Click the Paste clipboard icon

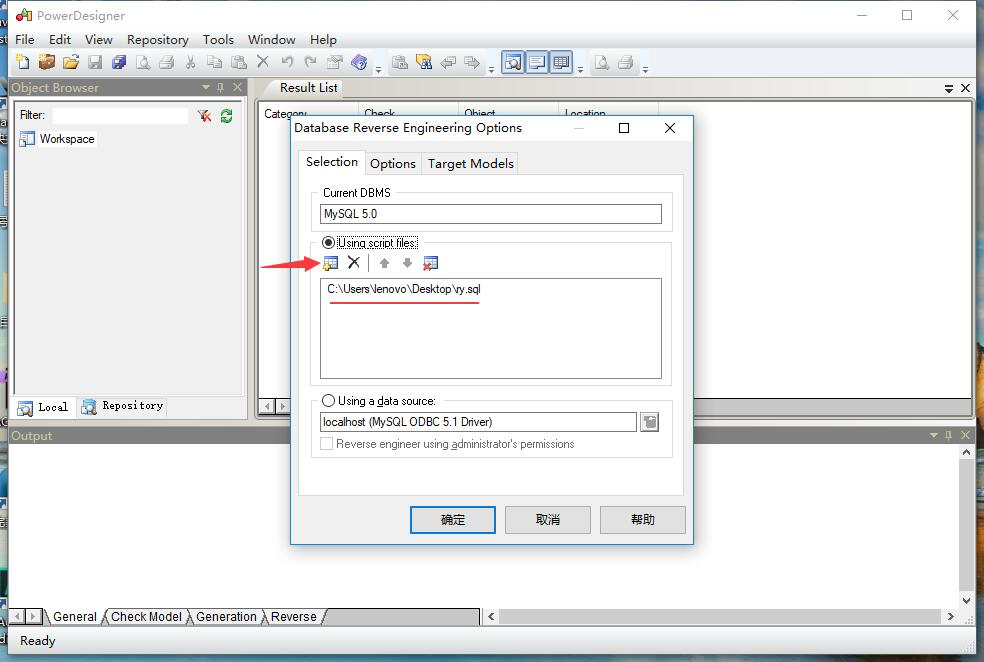pos(239,62)
